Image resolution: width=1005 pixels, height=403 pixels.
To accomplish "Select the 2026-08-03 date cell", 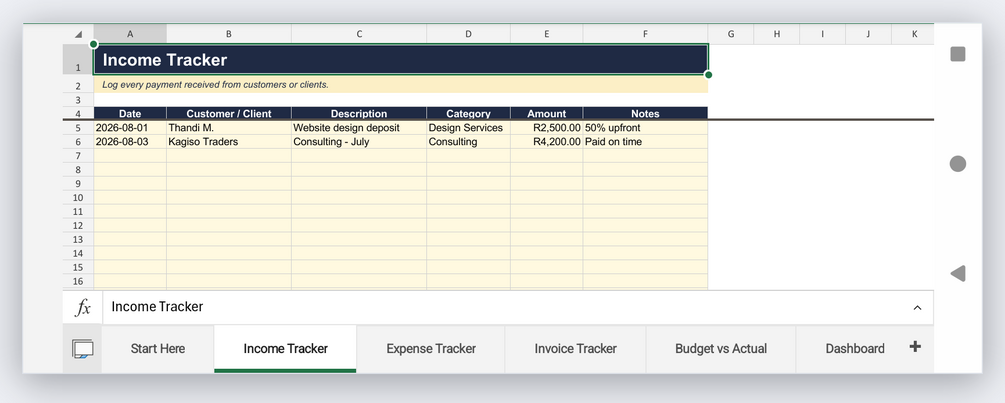I will pos(130,142).
